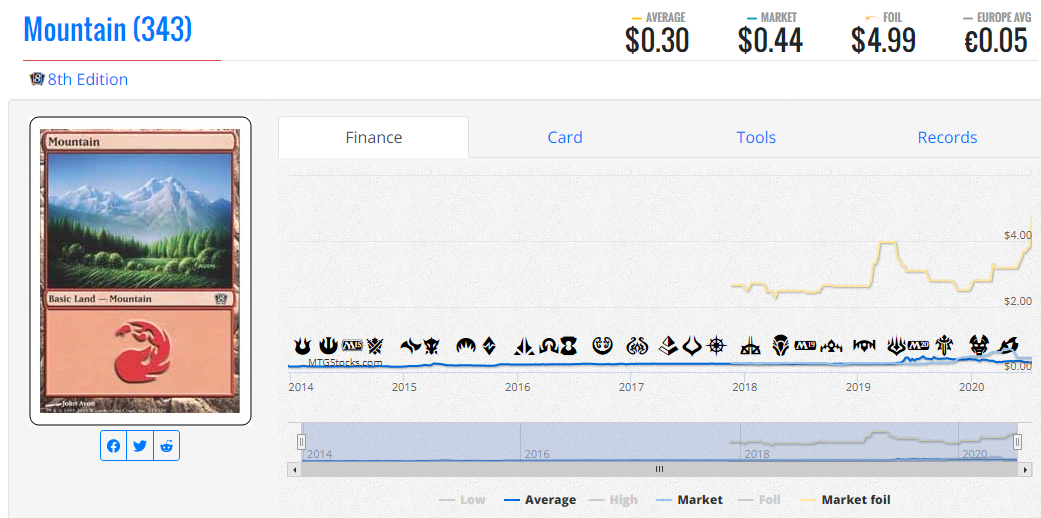Switch to the Finance tab

click(374, 137)
